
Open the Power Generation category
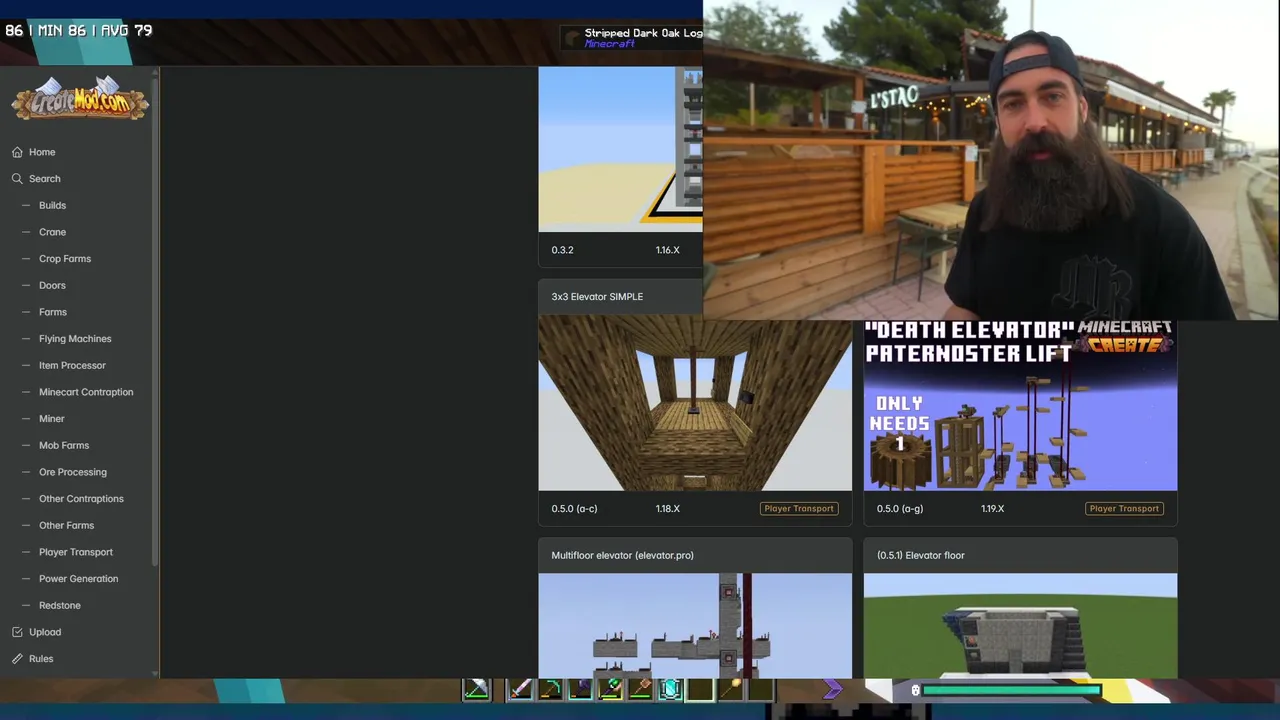coord(78,579)
